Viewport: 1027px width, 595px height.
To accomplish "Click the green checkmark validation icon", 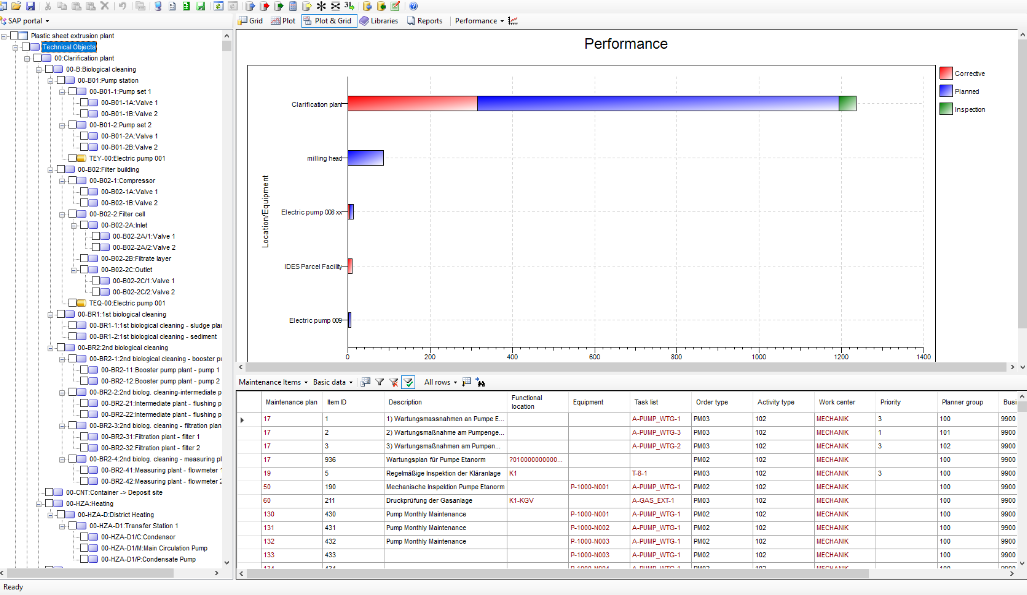I will point(409,381).
